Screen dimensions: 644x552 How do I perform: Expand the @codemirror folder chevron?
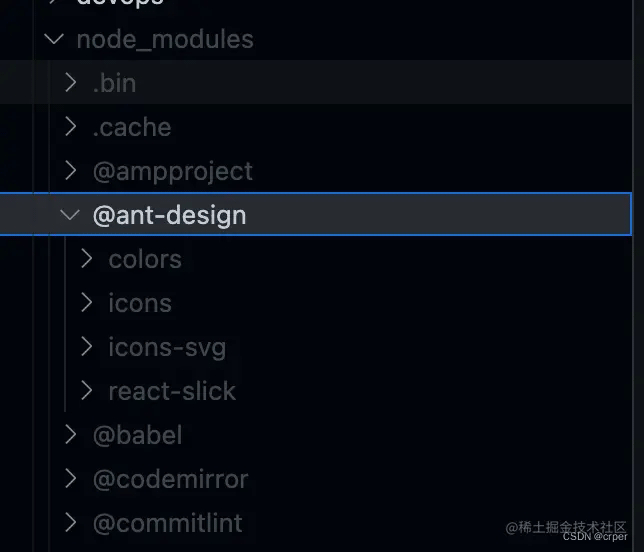[71, 478]
